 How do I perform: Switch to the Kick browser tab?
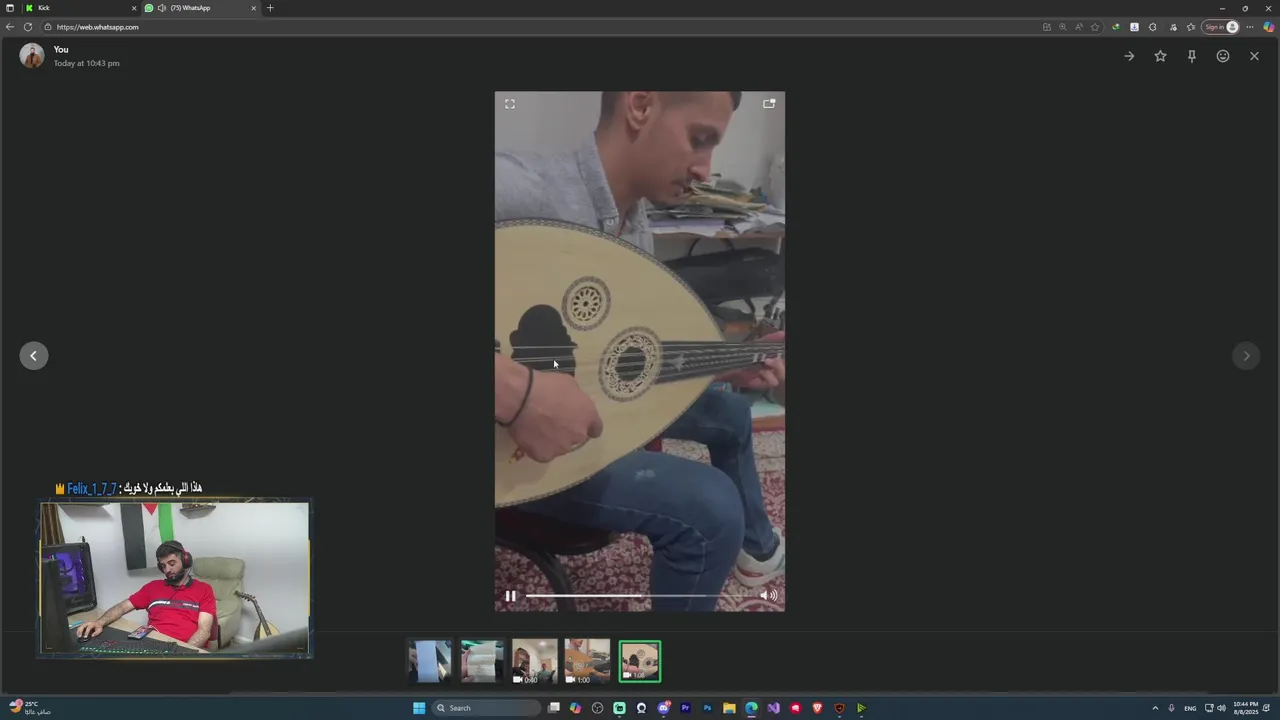click(80, 8)
